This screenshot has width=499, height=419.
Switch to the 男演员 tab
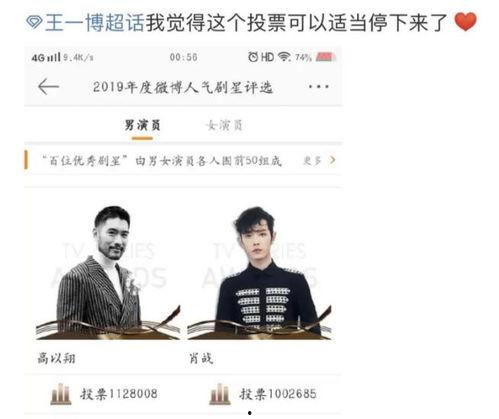coord(142,126)
